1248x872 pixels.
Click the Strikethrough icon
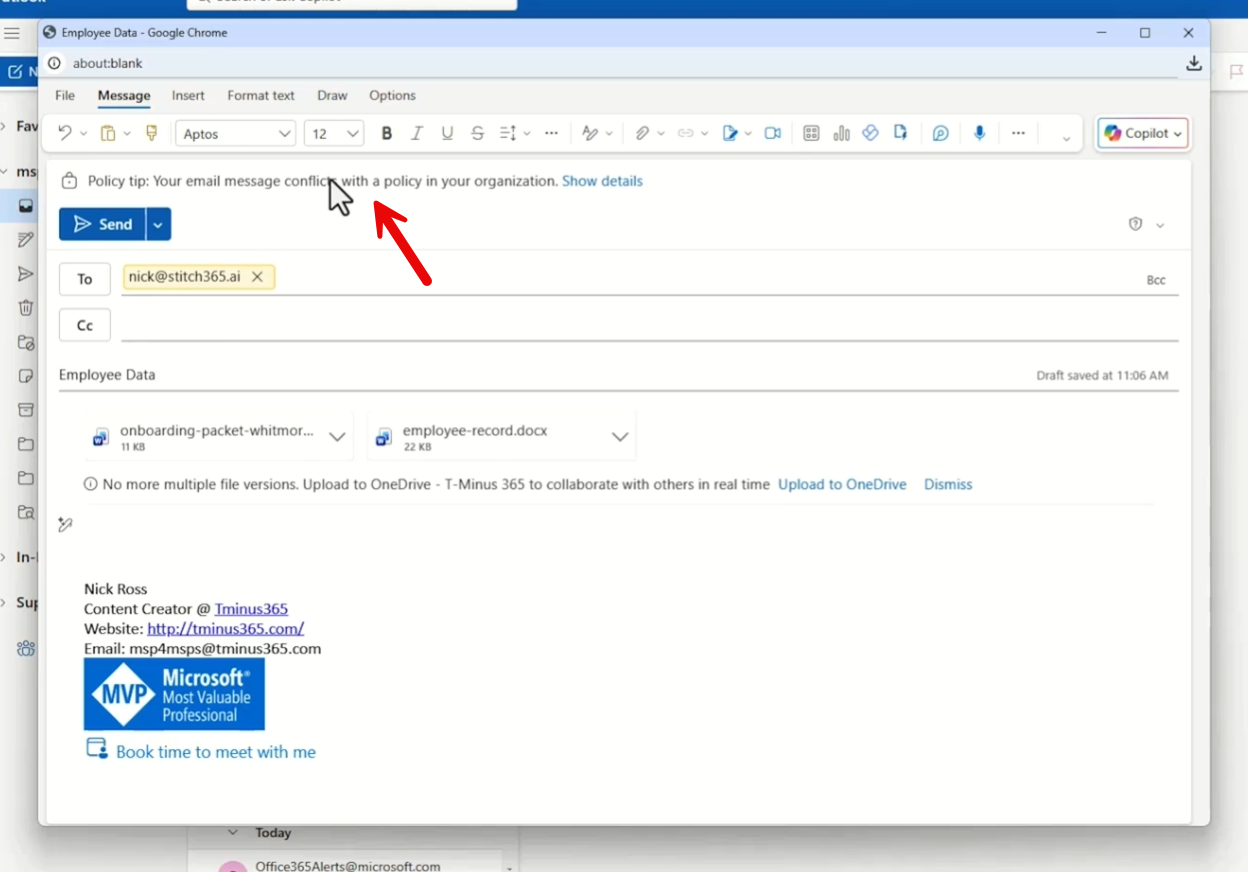pos(477,134)
